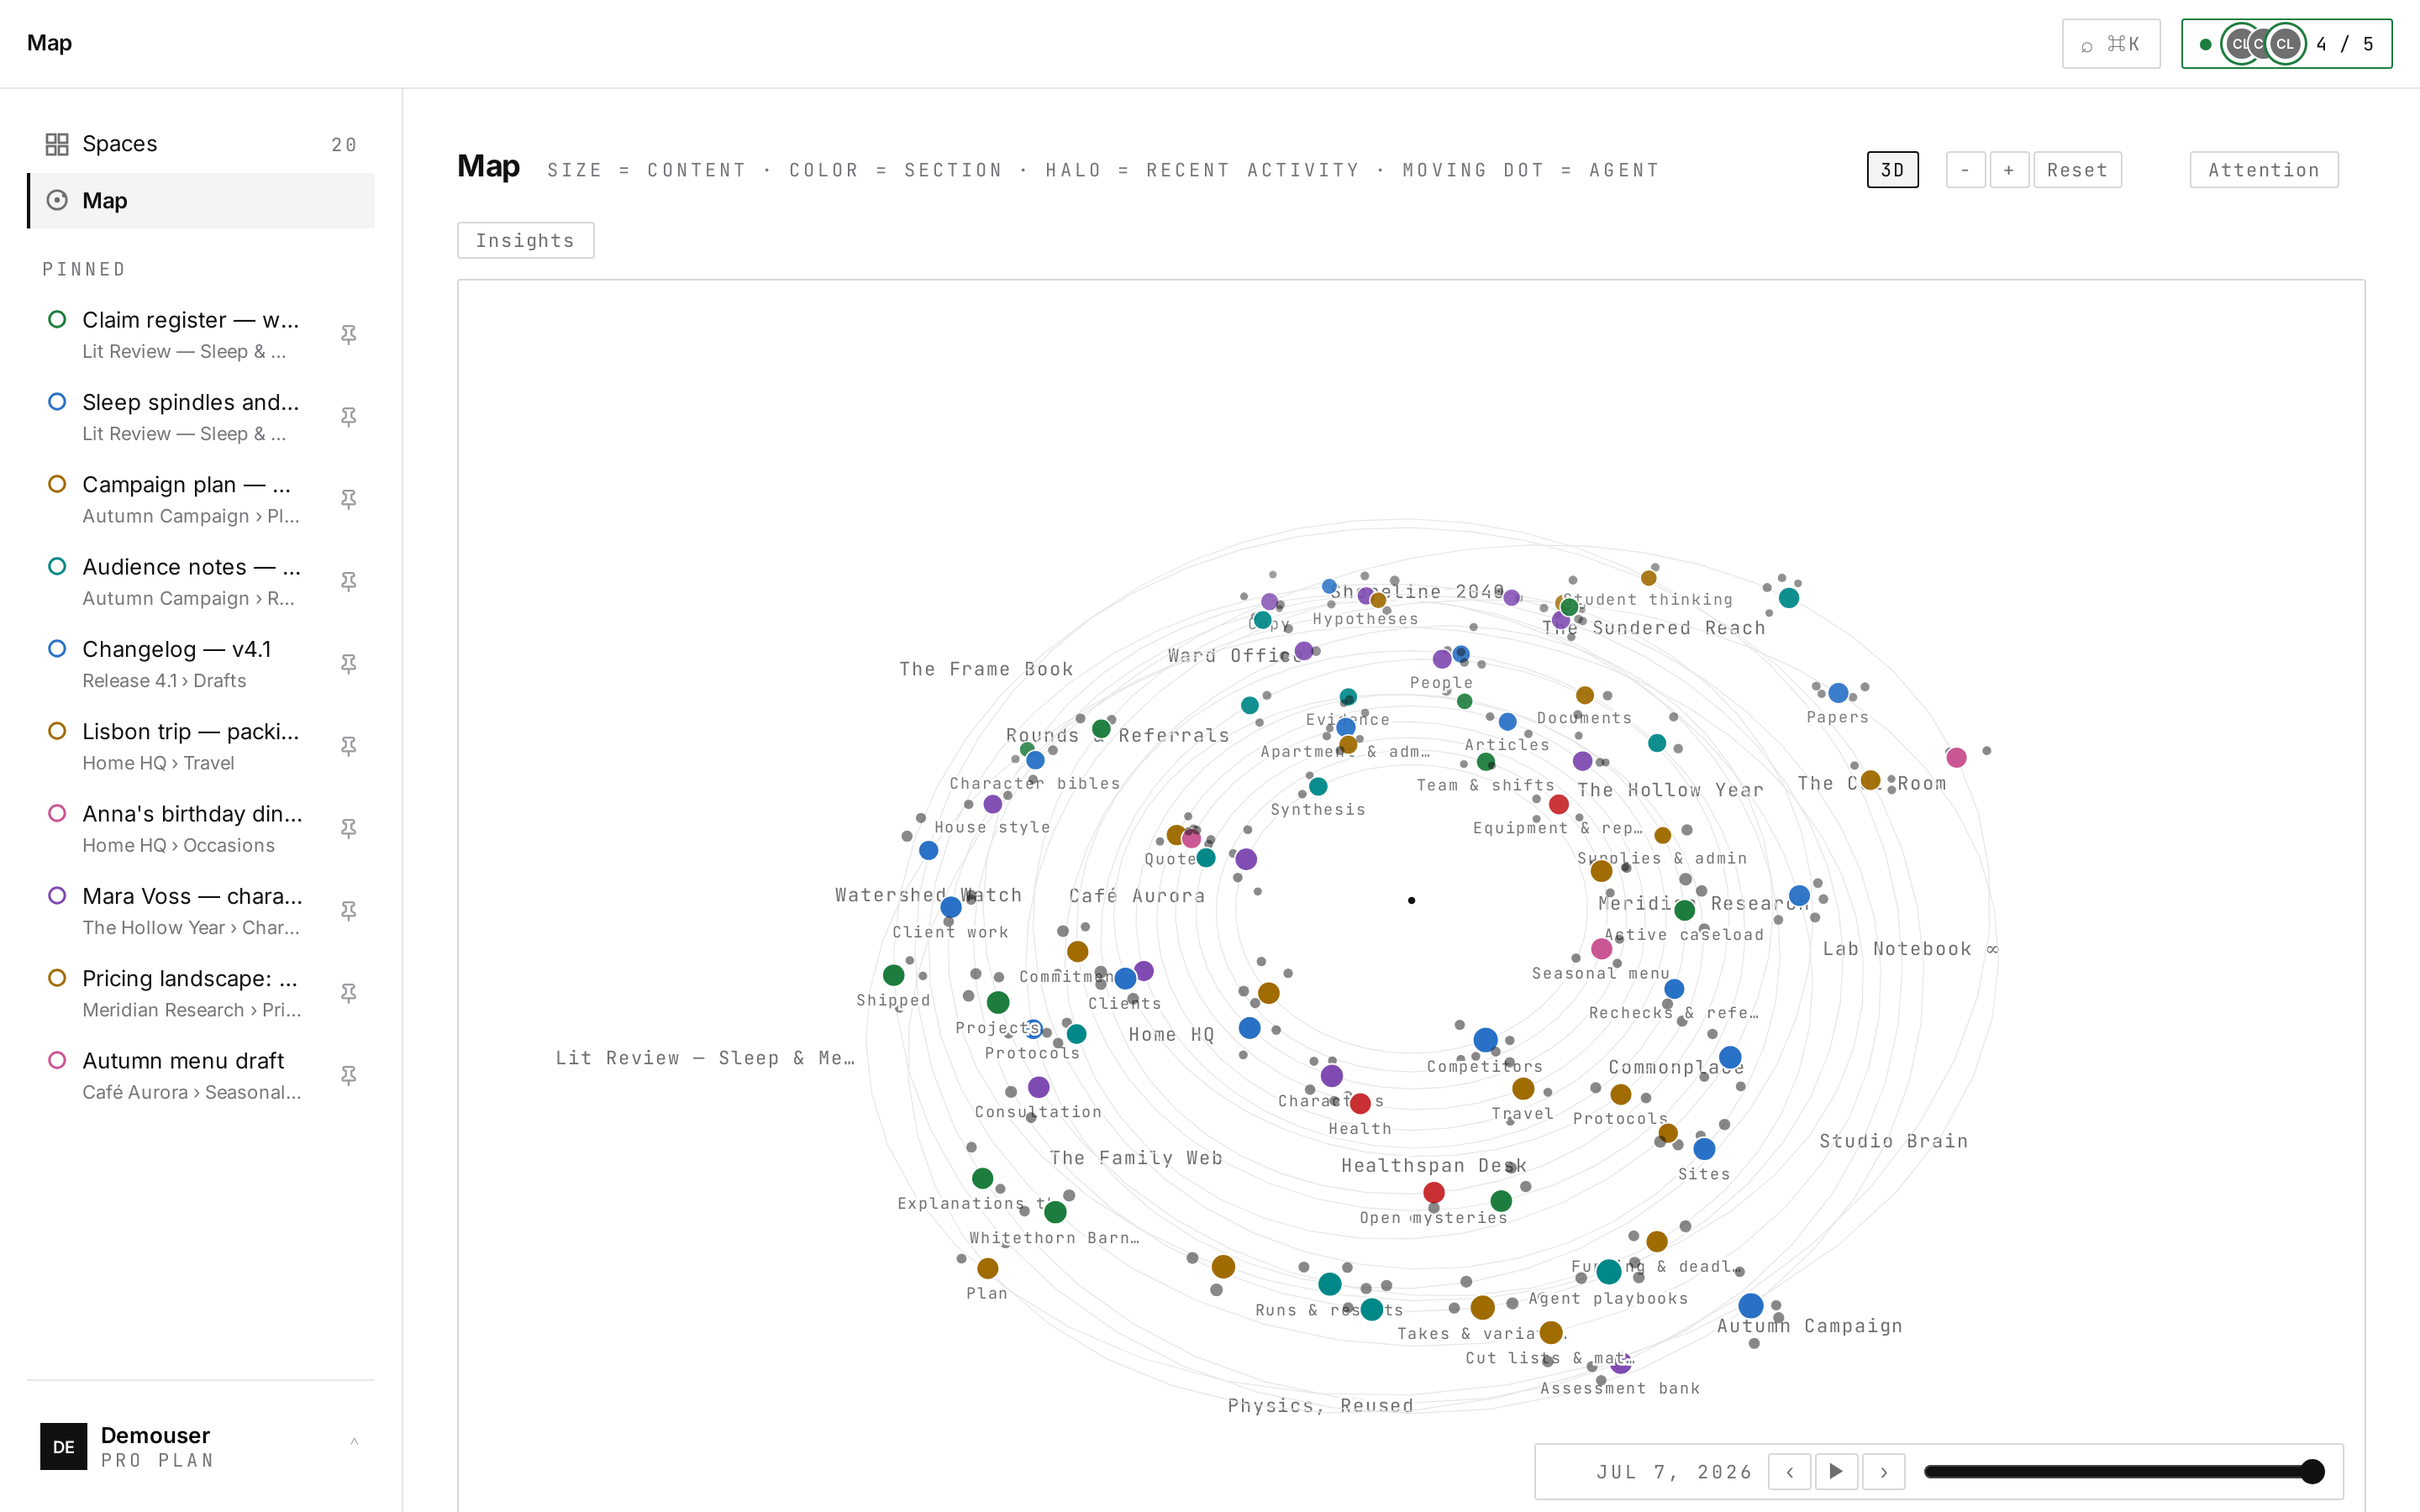Open Spaces in the sidebar
Viewport: 2420px width, 1512px height.
tap(200, 144)
